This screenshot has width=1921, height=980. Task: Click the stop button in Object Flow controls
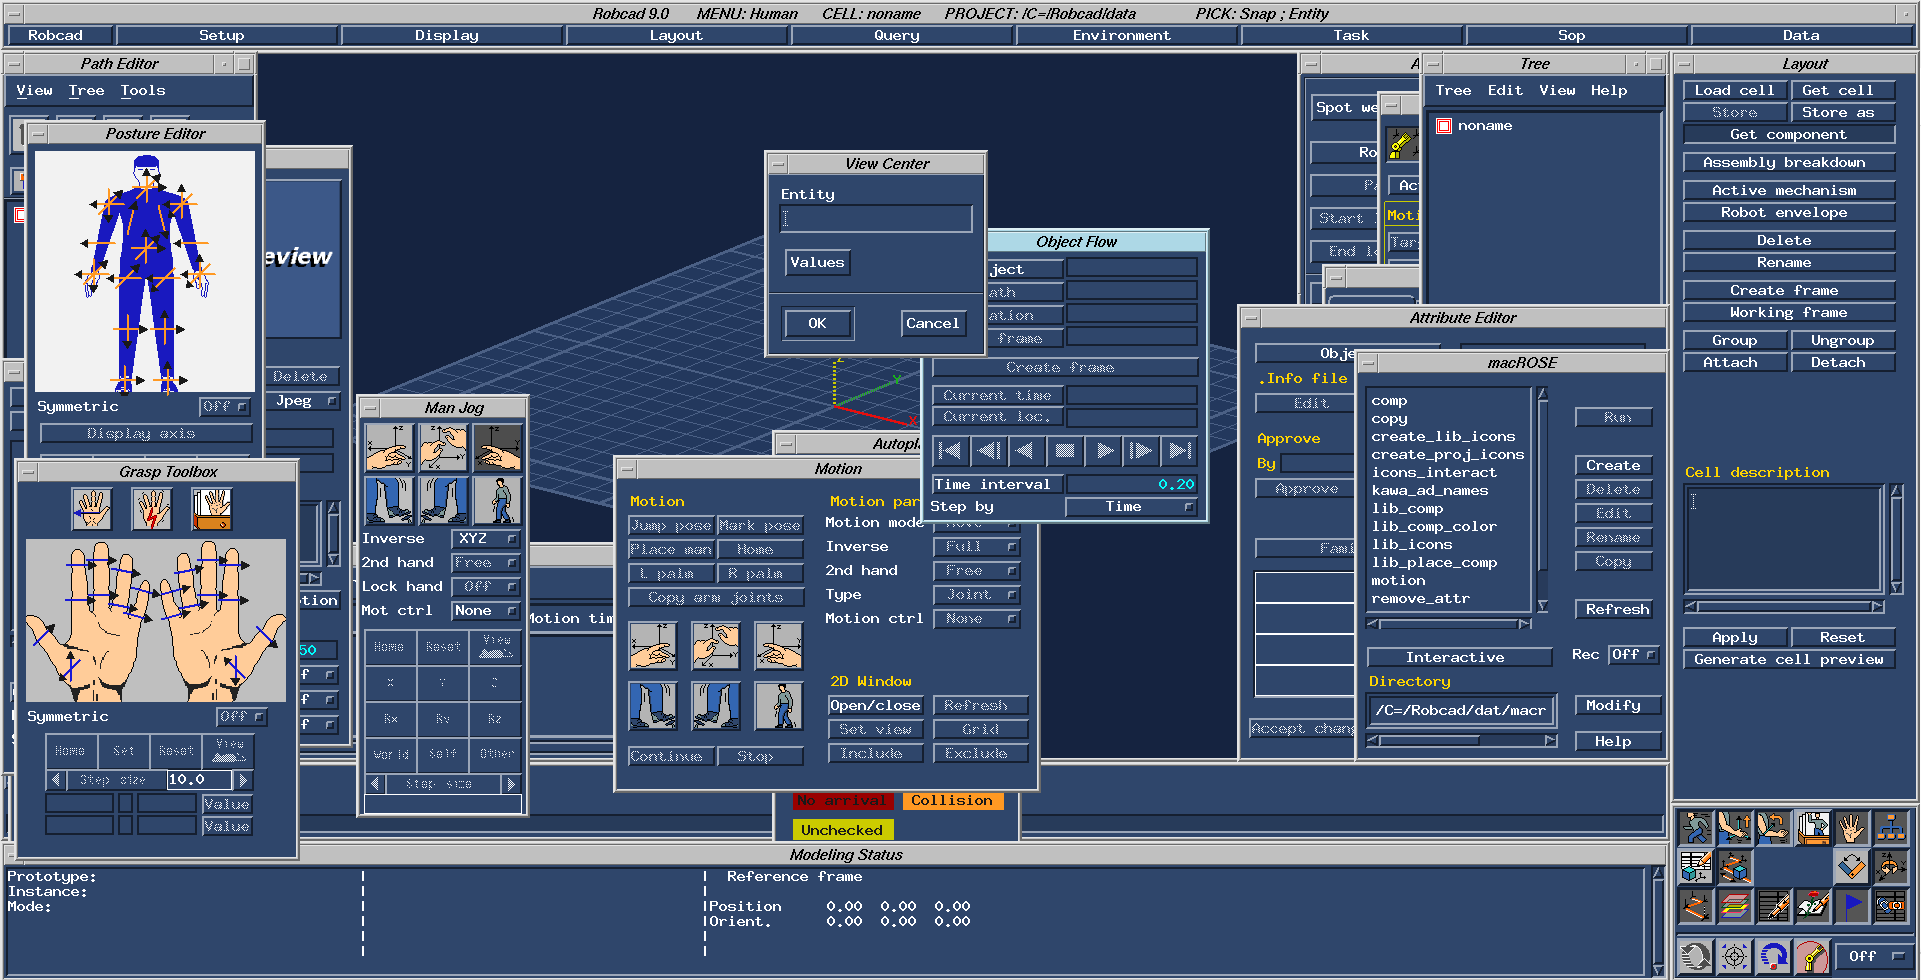pos(1065,451)
